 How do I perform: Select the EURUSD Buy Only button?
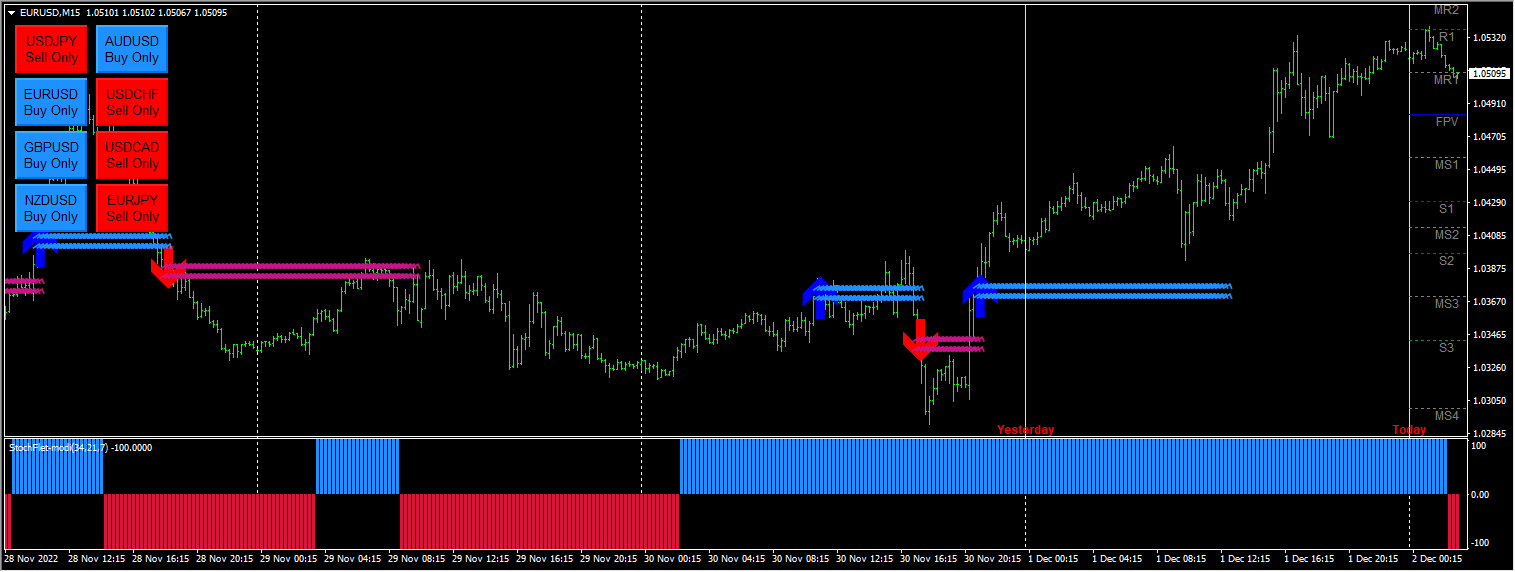click(x=51, y=102)
